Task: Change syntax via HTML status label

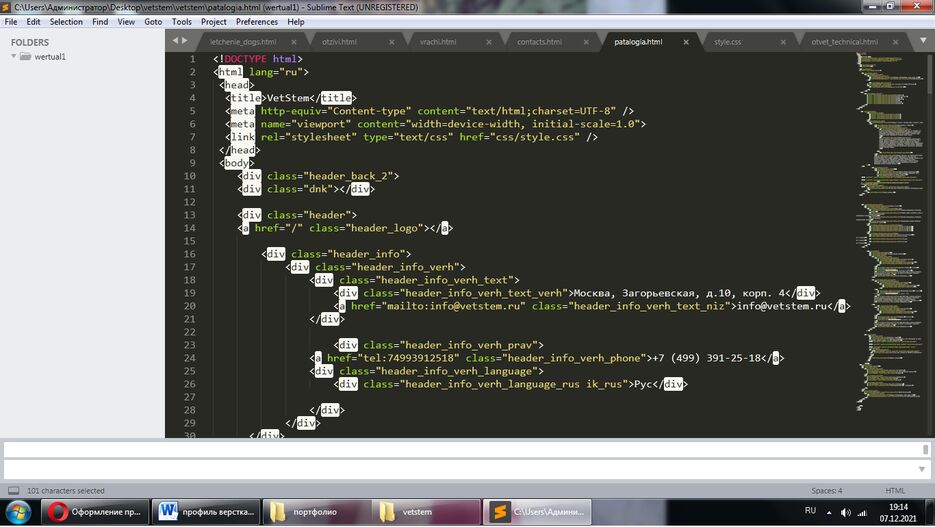Action: coord(895,491)
